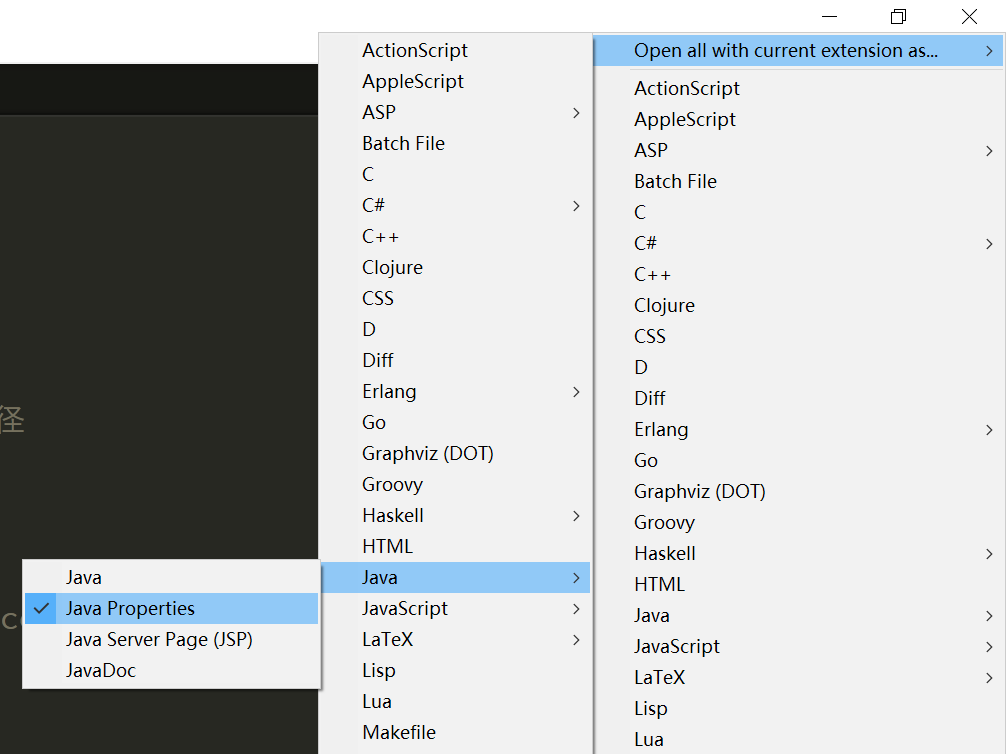Screen dimensions: 1006x754
Task: Expand Java below the 'Open all…' header
Action: (798, 615)
